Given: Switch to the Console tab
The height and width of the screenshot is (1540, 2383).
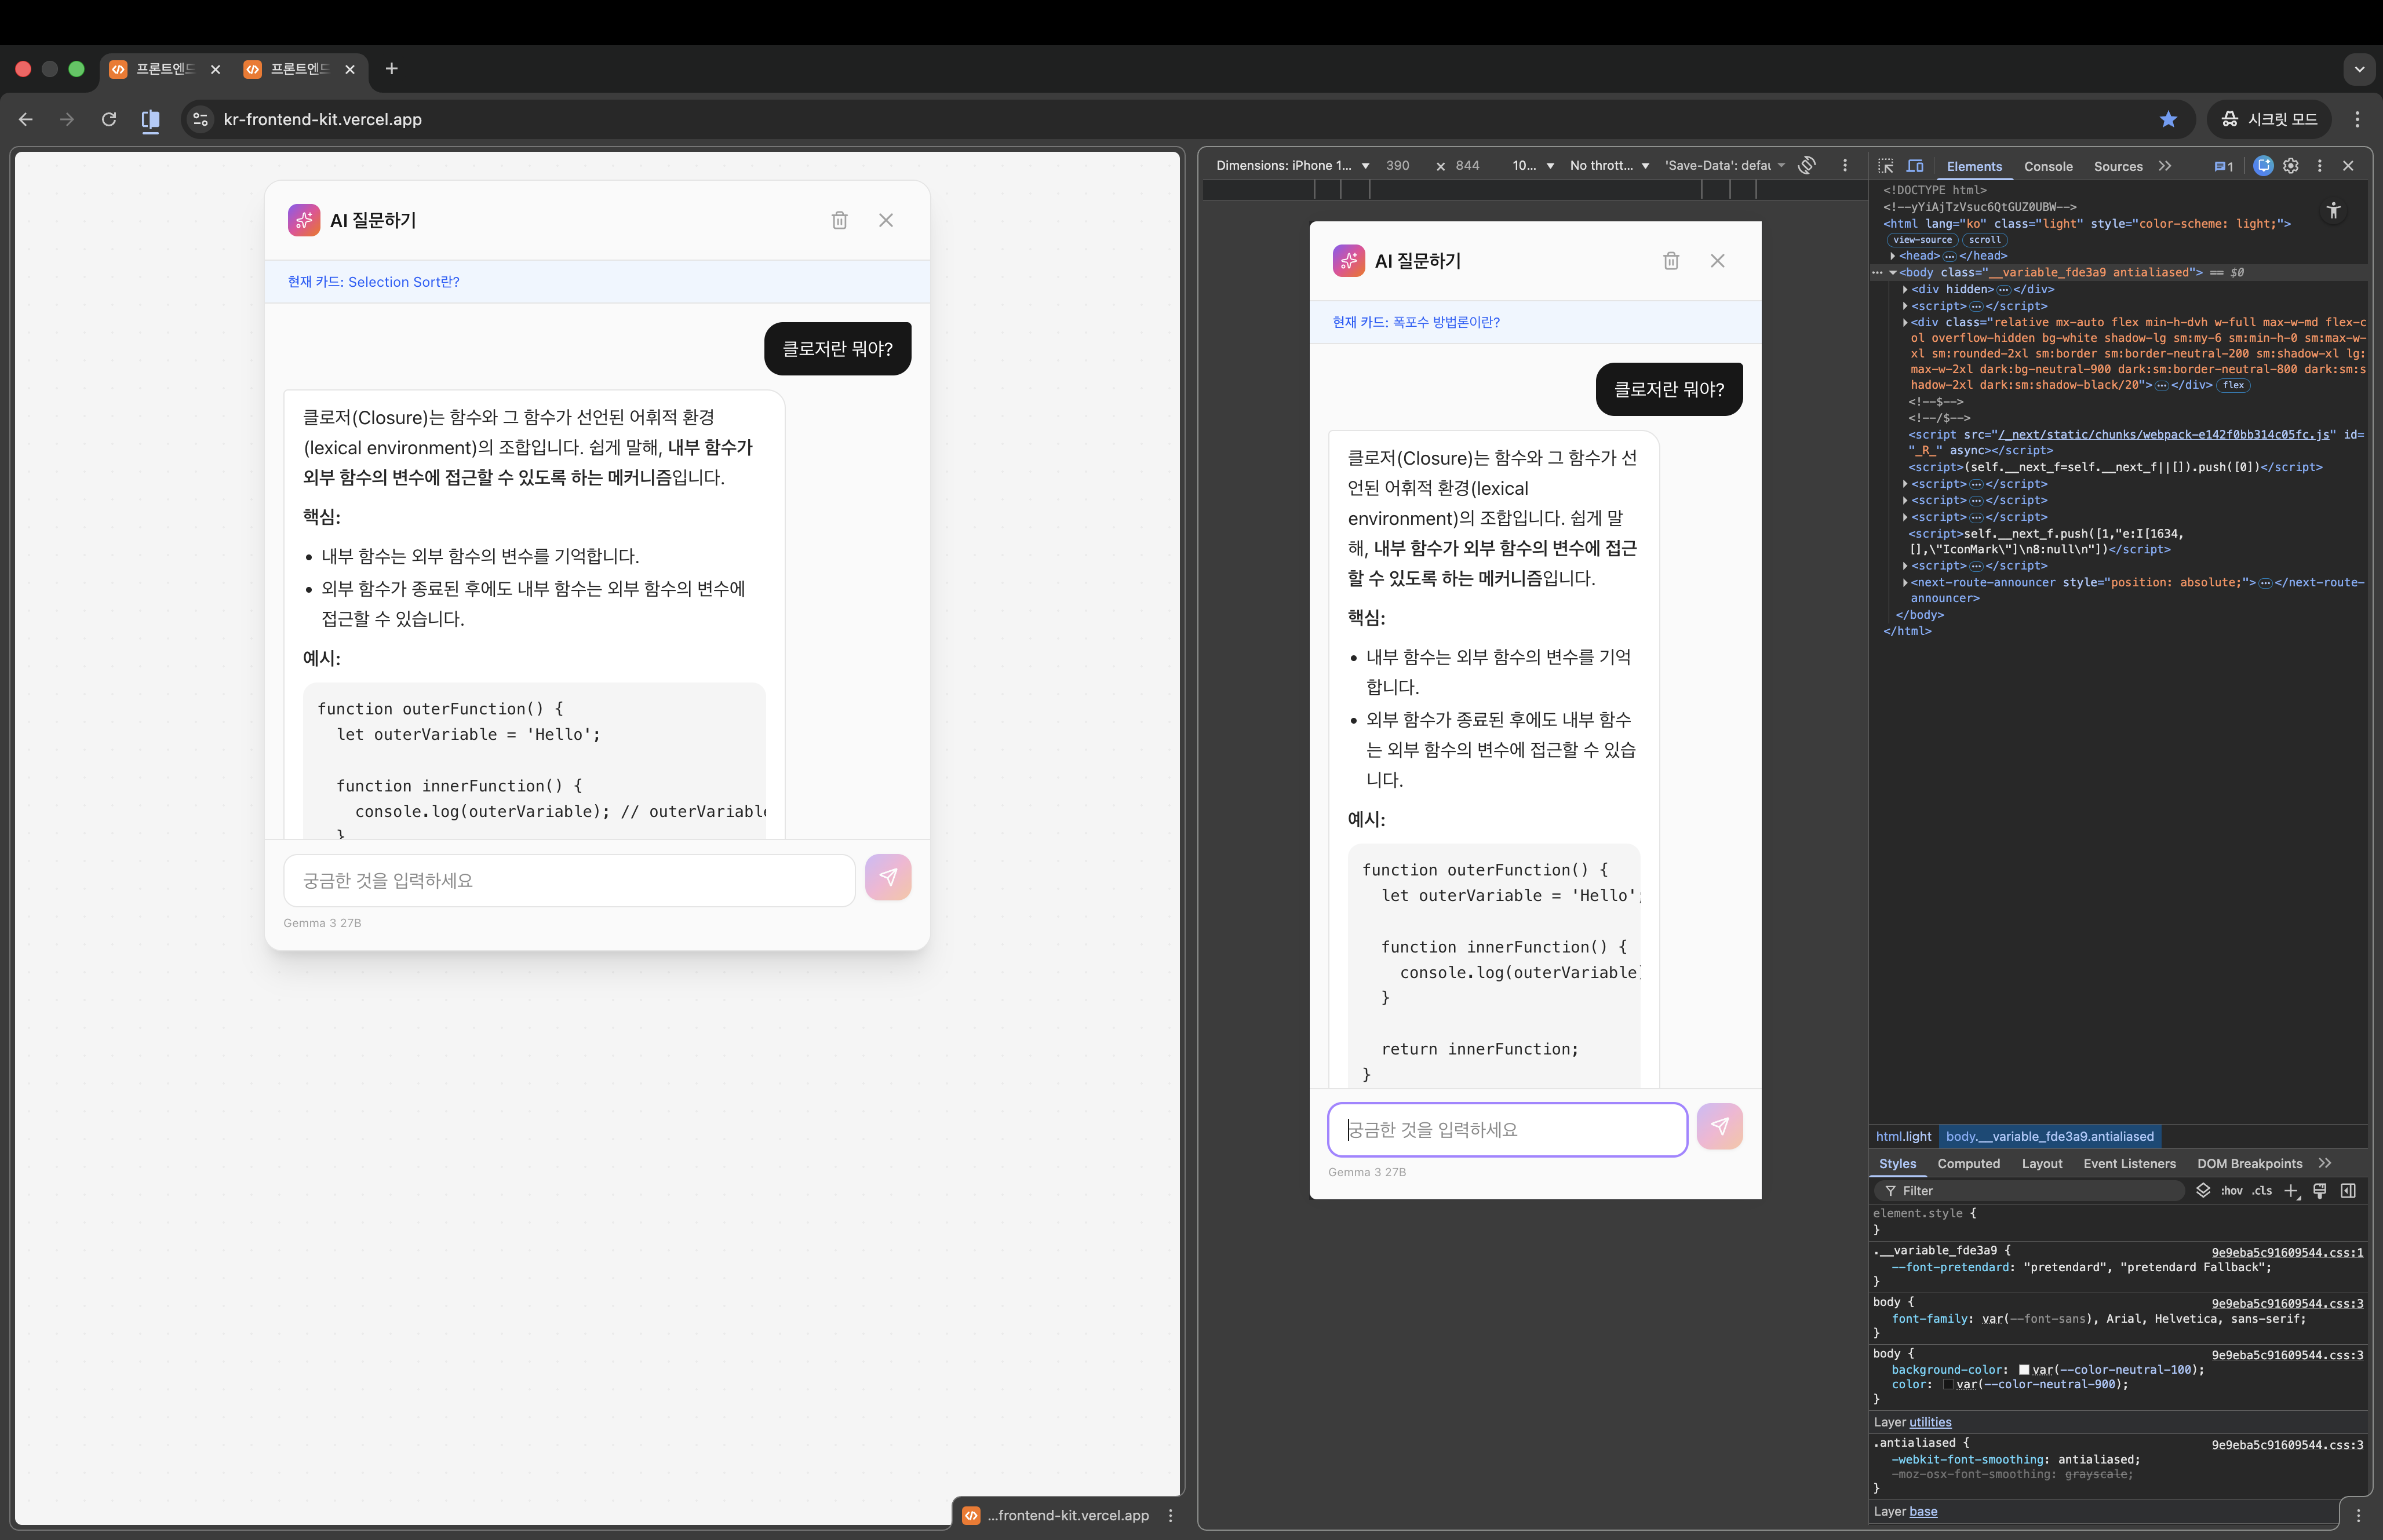Looking at the screenshot, I should point(2048,166).
